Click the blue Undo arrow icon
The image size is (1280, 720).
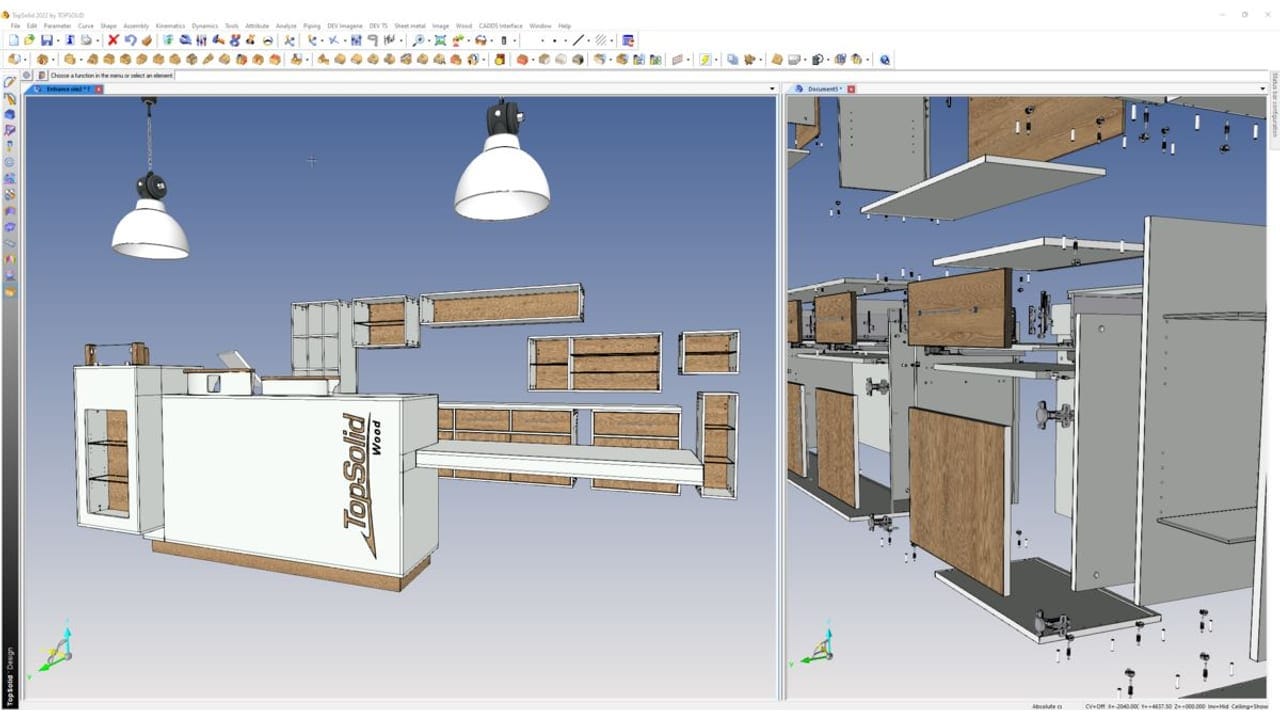pos(130,40)
